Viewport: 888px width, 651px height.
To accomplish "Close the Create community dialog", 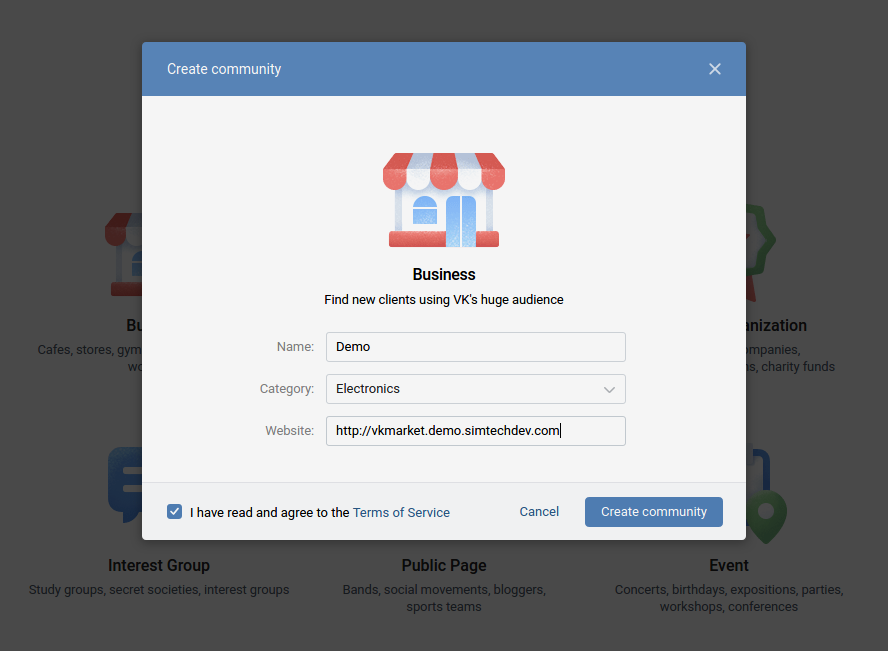I will tap(715, 69).
